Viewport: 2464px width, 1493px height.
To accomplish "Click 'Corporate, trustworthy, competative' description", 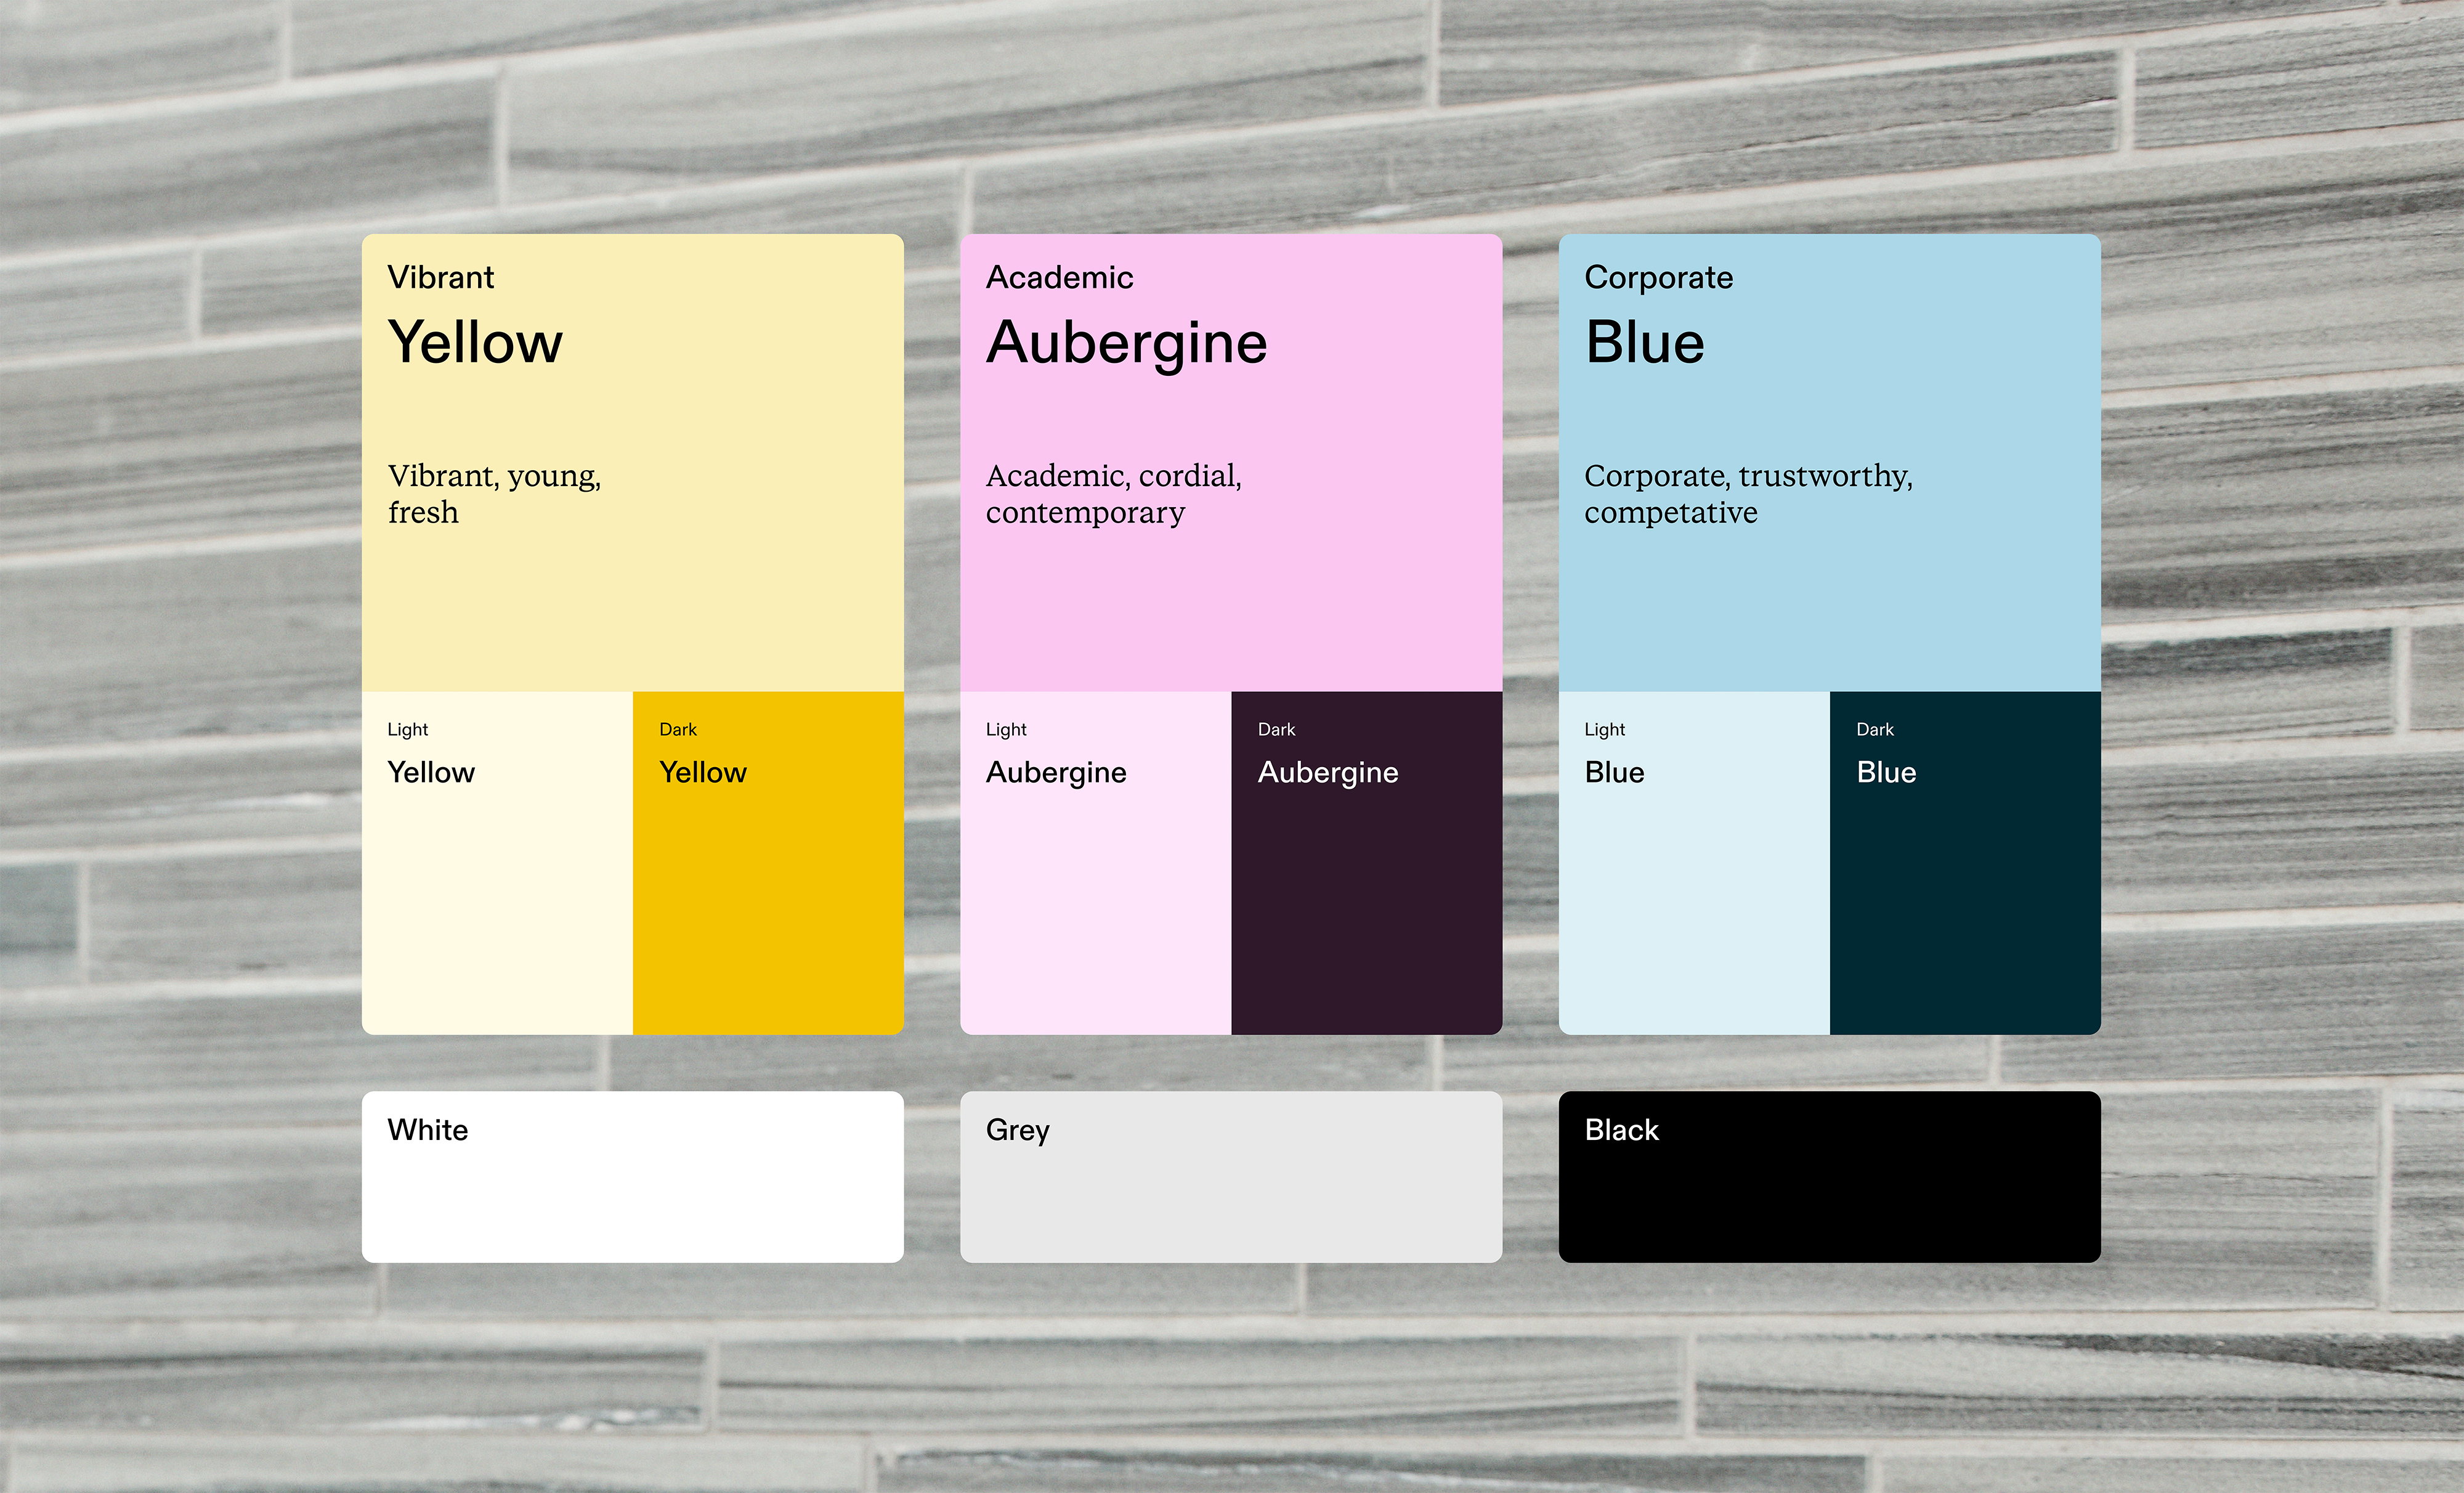I will pyautogui.click(x=1748, y=495).
